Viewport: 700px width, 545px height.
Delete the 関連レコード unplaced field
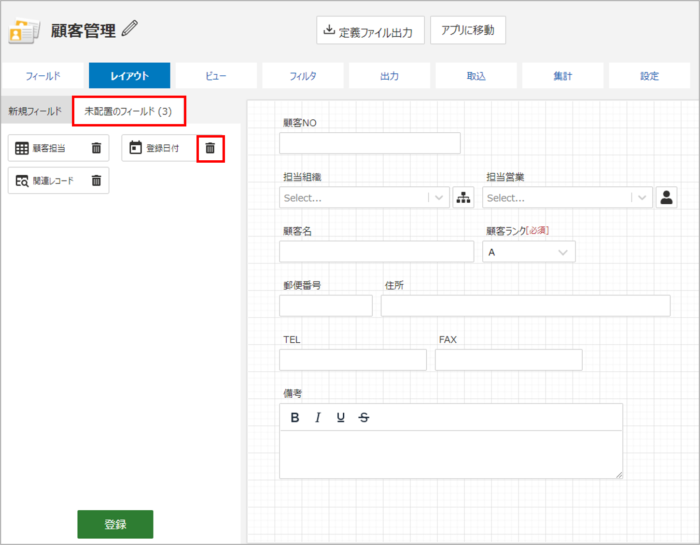coord(96,180)
